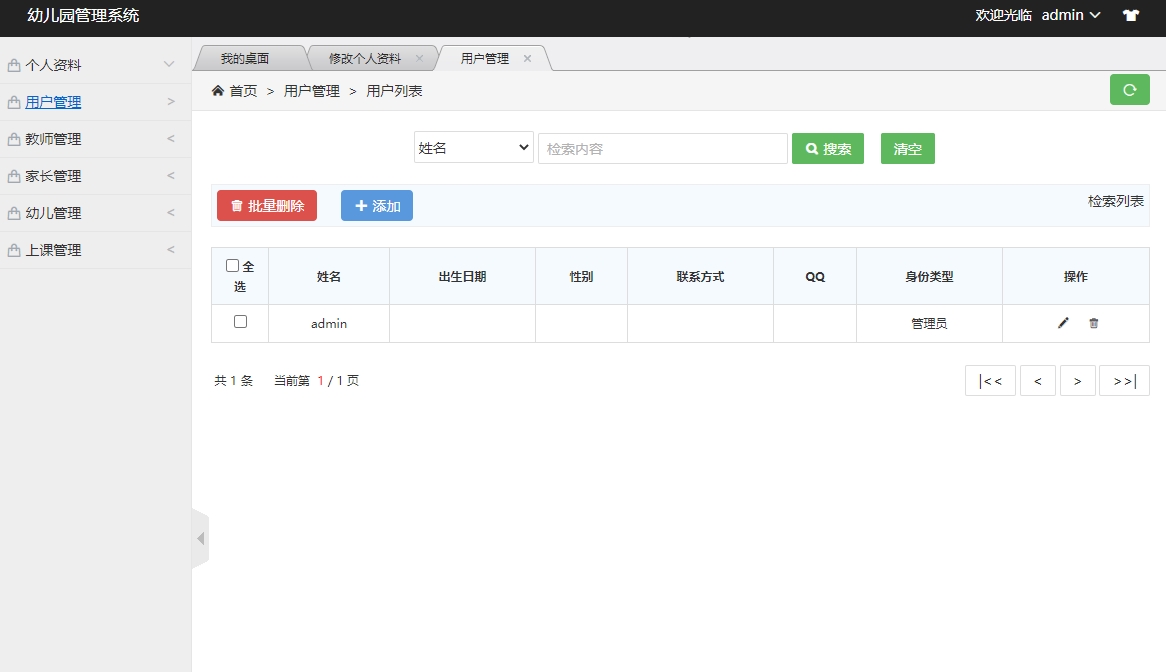Click the edit pencil icon for admin user
The image size is (1166, 672).
click(1062, 323)
